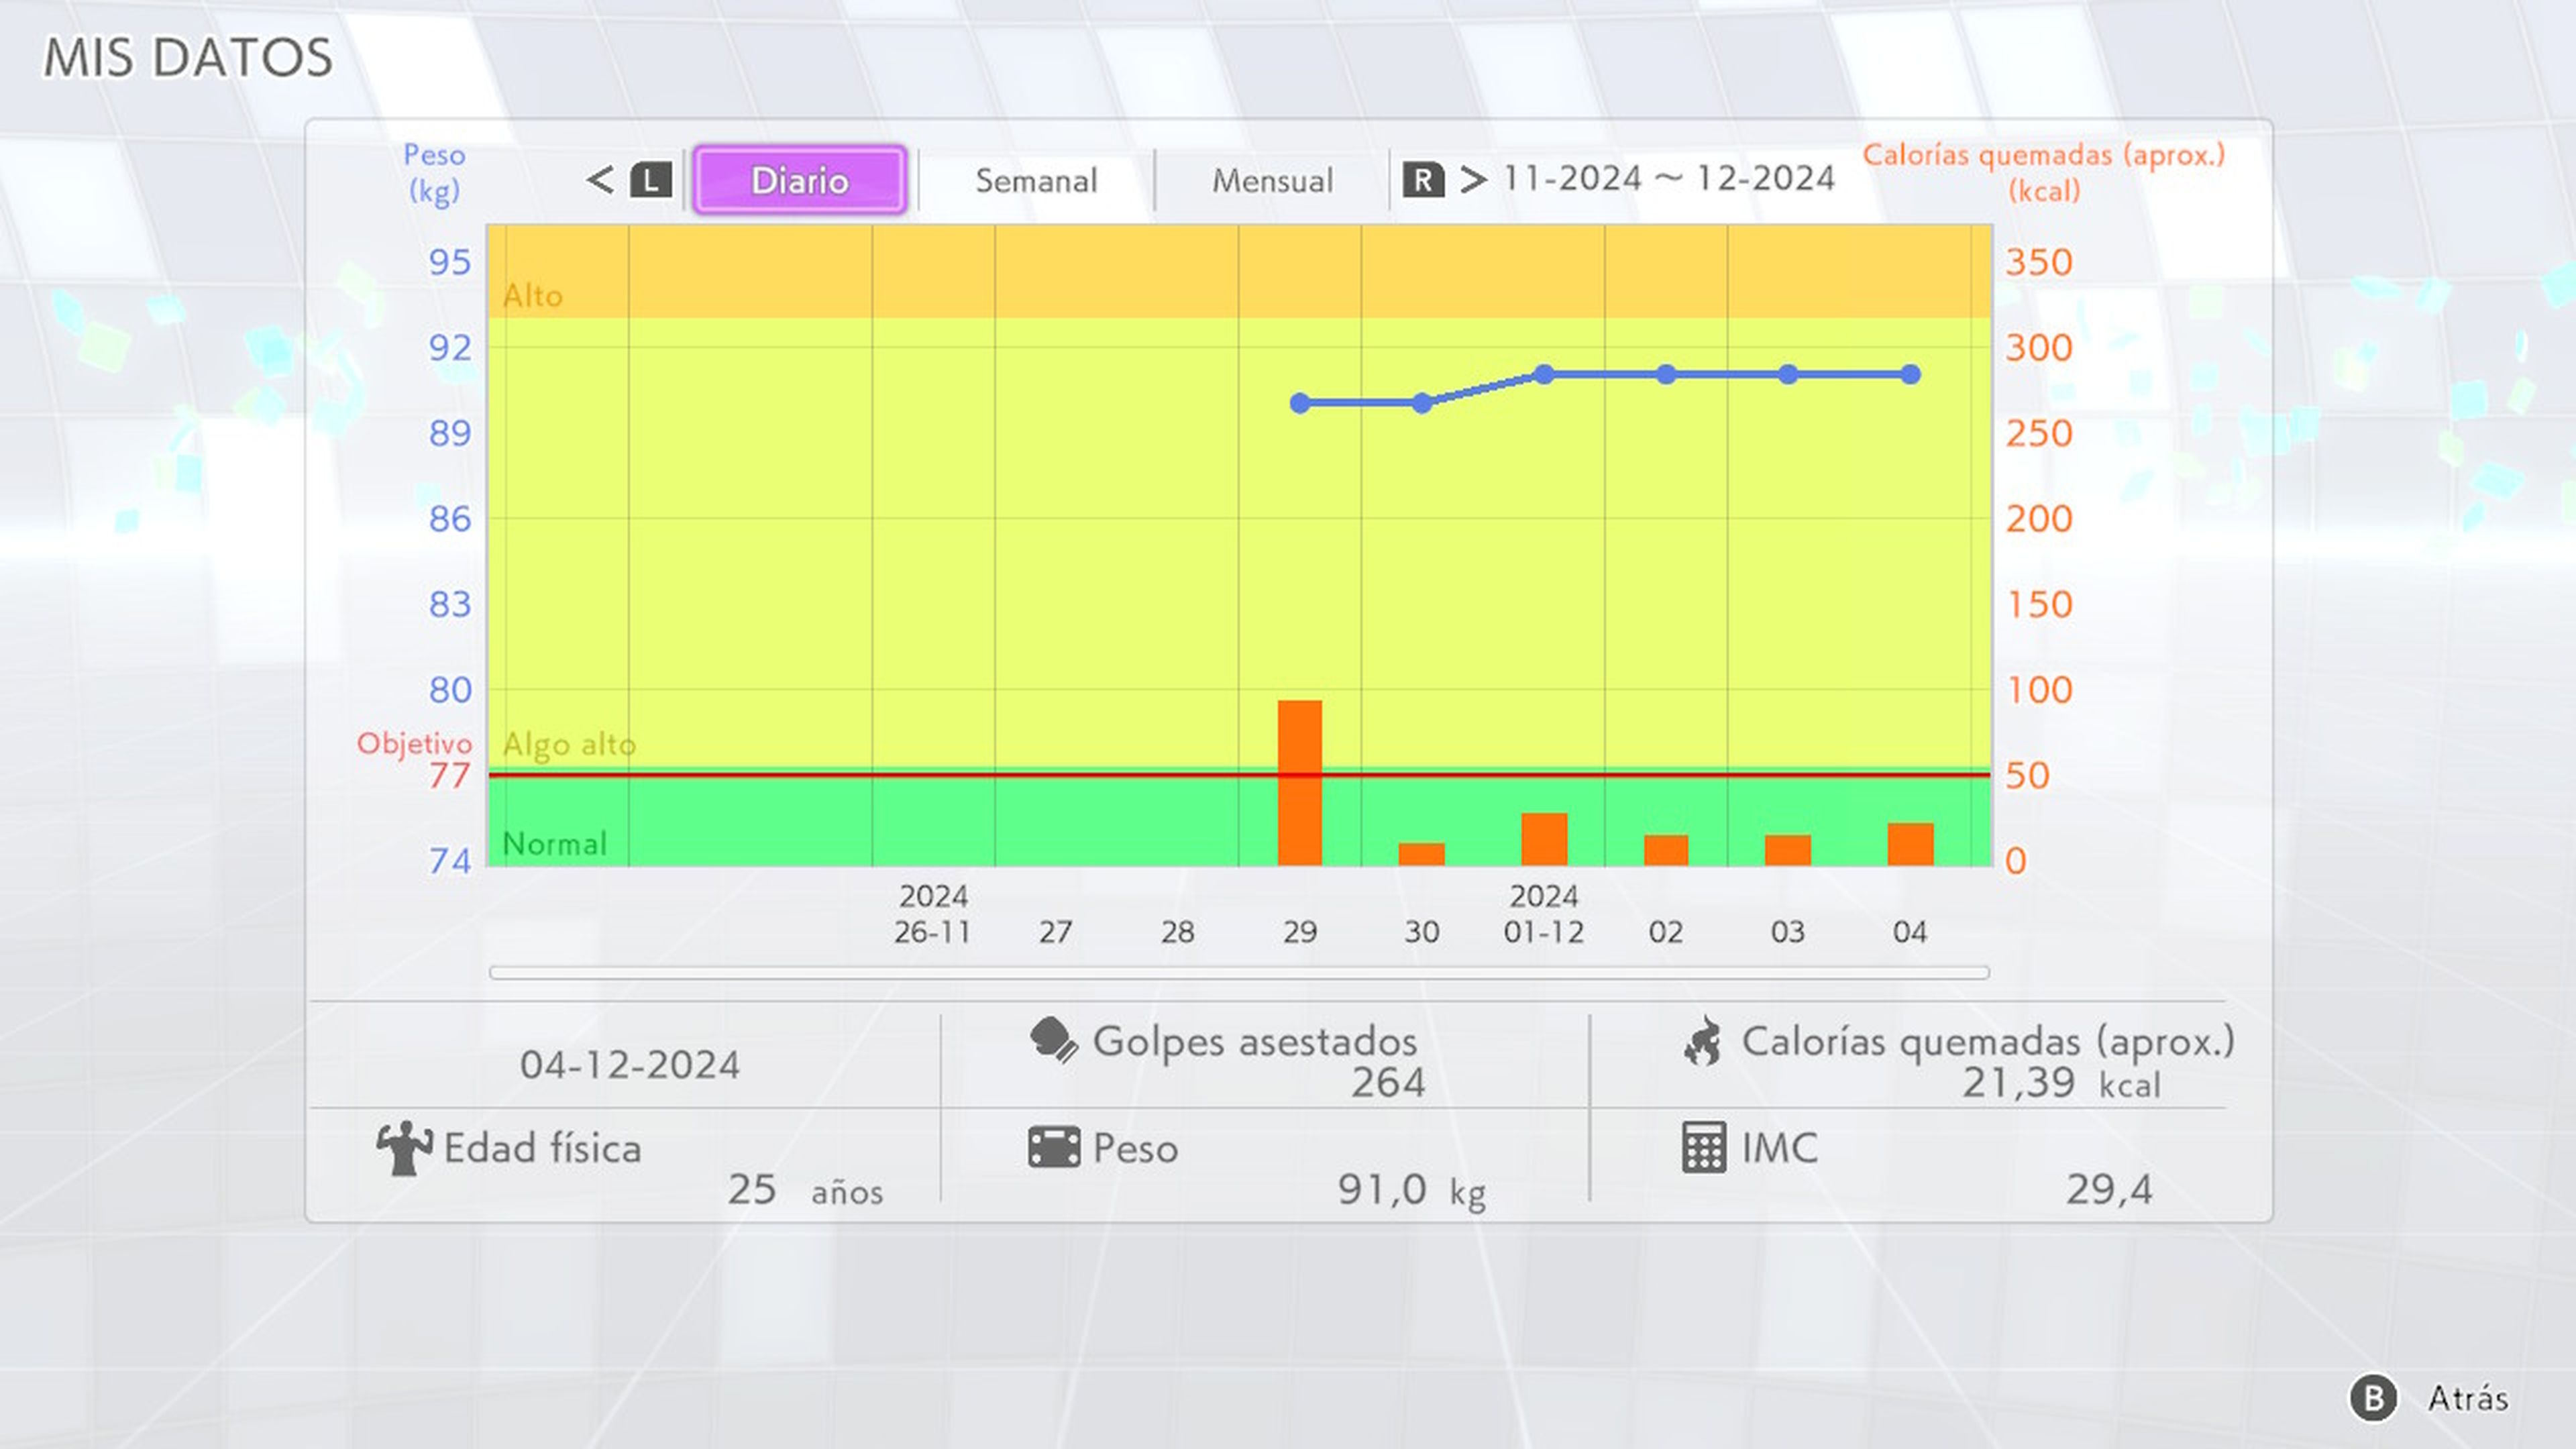
Task: Click the scale icon next to Peso
Action: [1054, 1147]
